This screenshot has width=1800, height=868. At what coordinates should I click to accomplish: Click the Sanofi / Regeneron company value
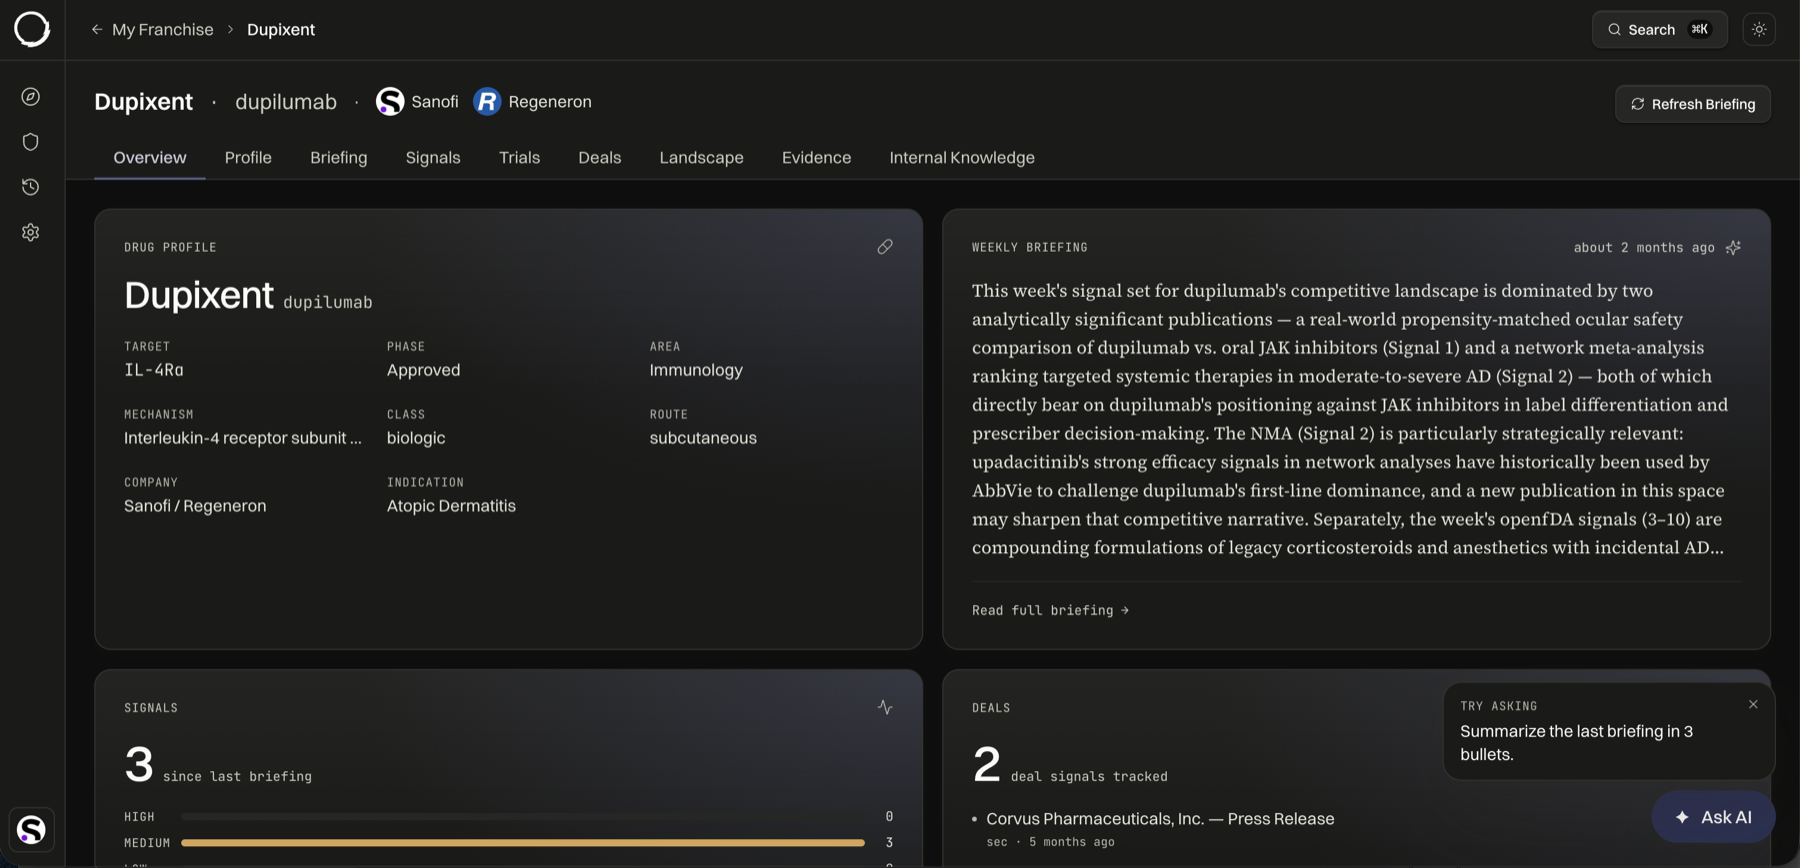click(195, 506)
